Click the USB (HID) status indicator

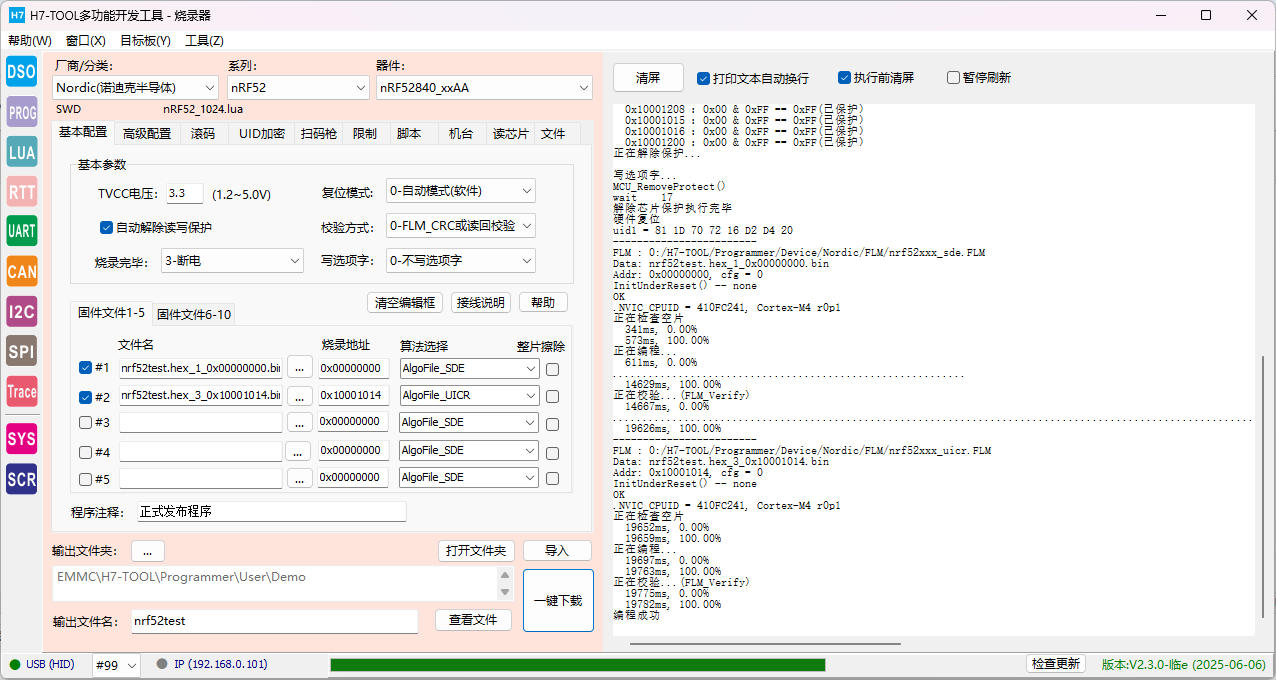tap(42, 665)
